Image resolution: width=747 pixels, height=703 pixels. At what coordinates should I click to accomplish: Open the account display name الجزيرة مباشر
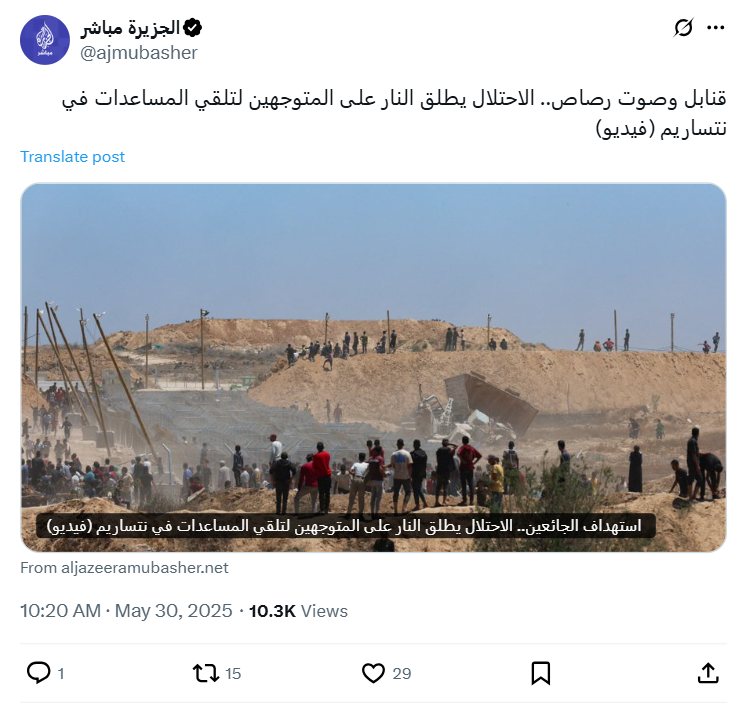130,28
